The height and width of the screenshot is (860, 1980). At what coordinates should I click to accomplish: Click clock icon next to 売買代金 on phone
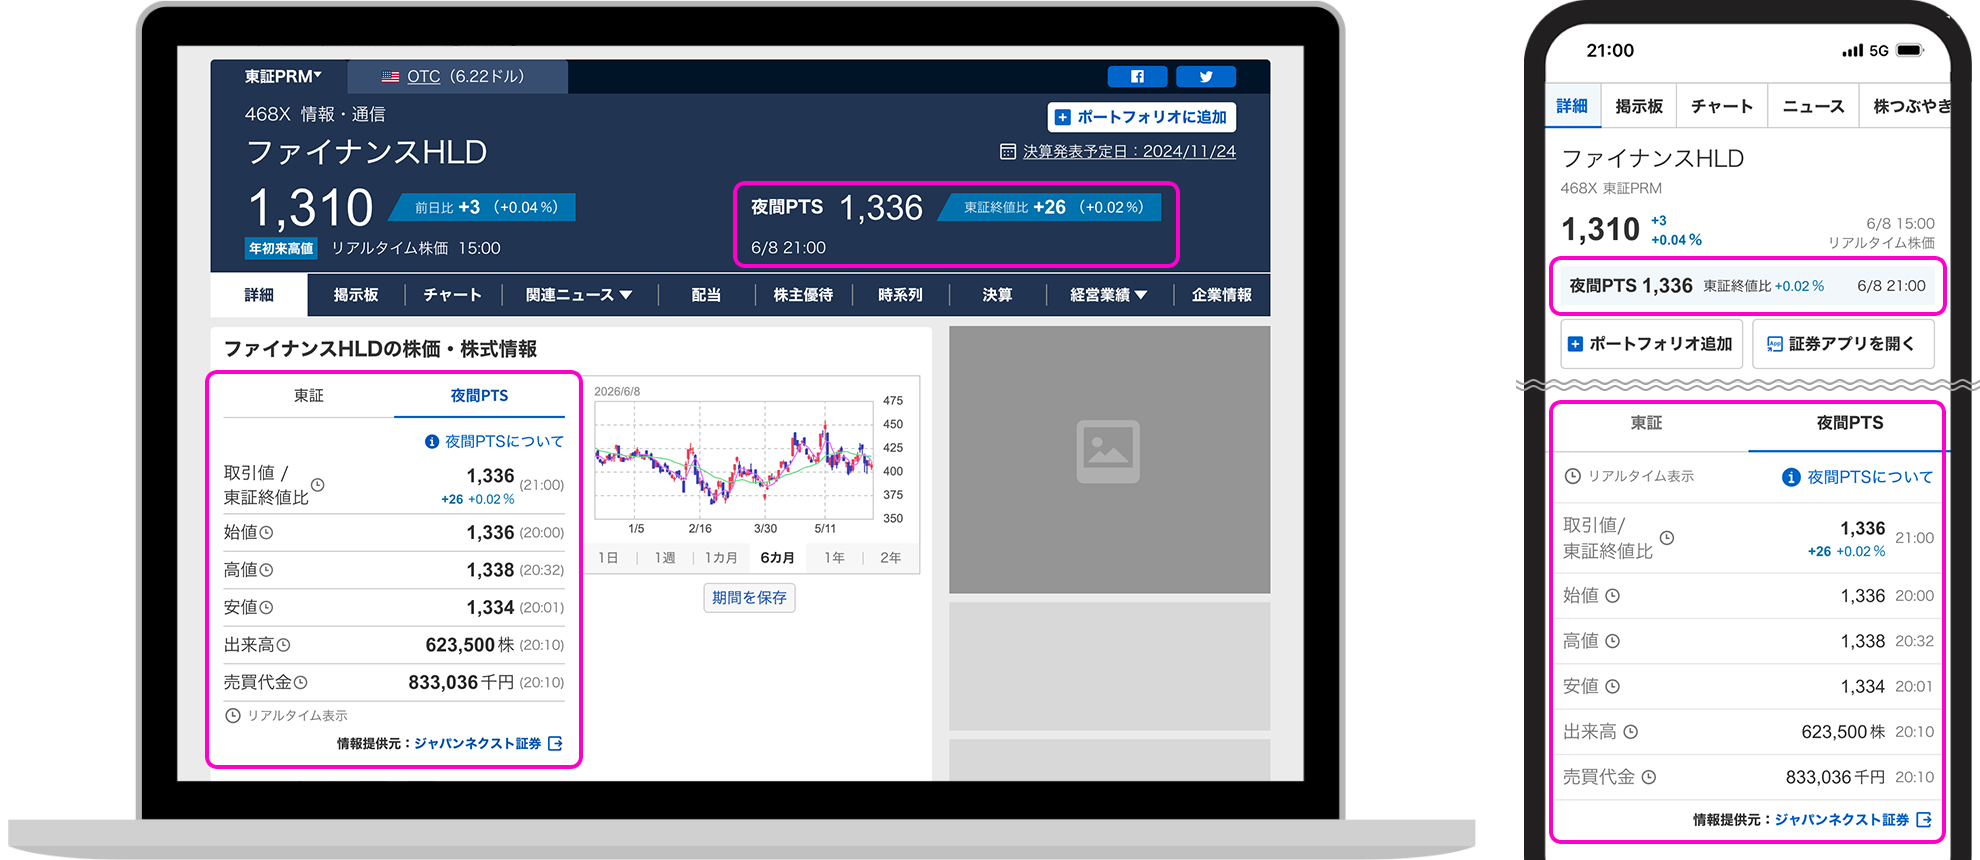coord(1649,777)
